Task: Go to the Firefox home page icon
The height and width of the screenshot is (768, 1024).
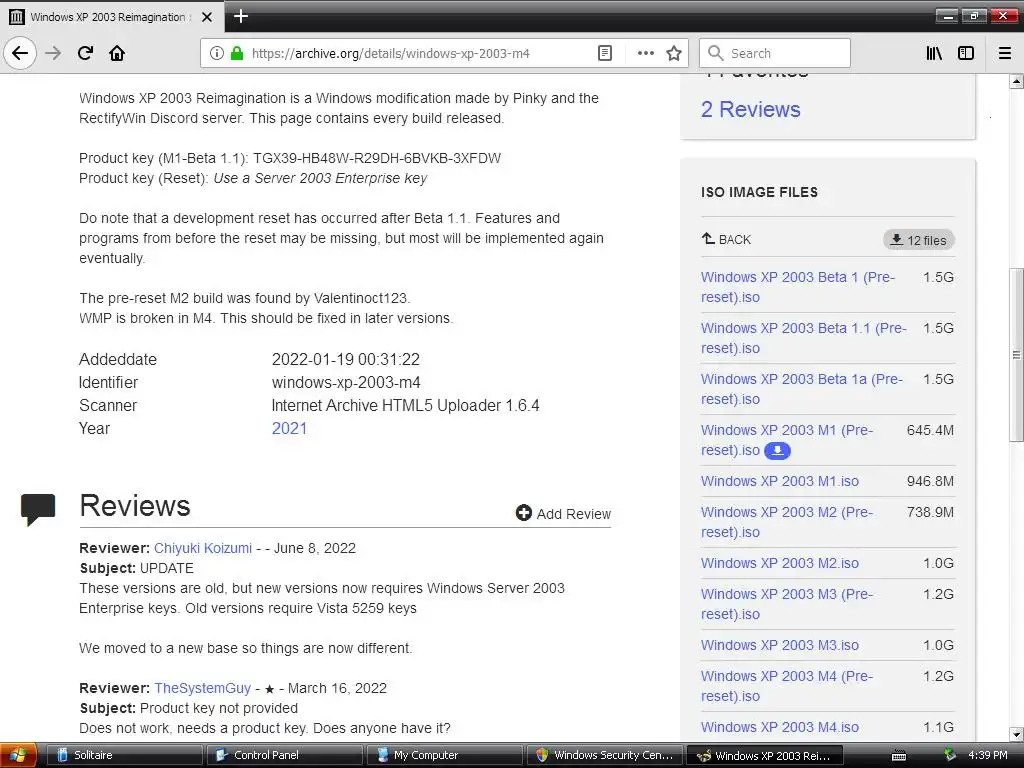Action: pyautogui.click(x=117, y=53)
